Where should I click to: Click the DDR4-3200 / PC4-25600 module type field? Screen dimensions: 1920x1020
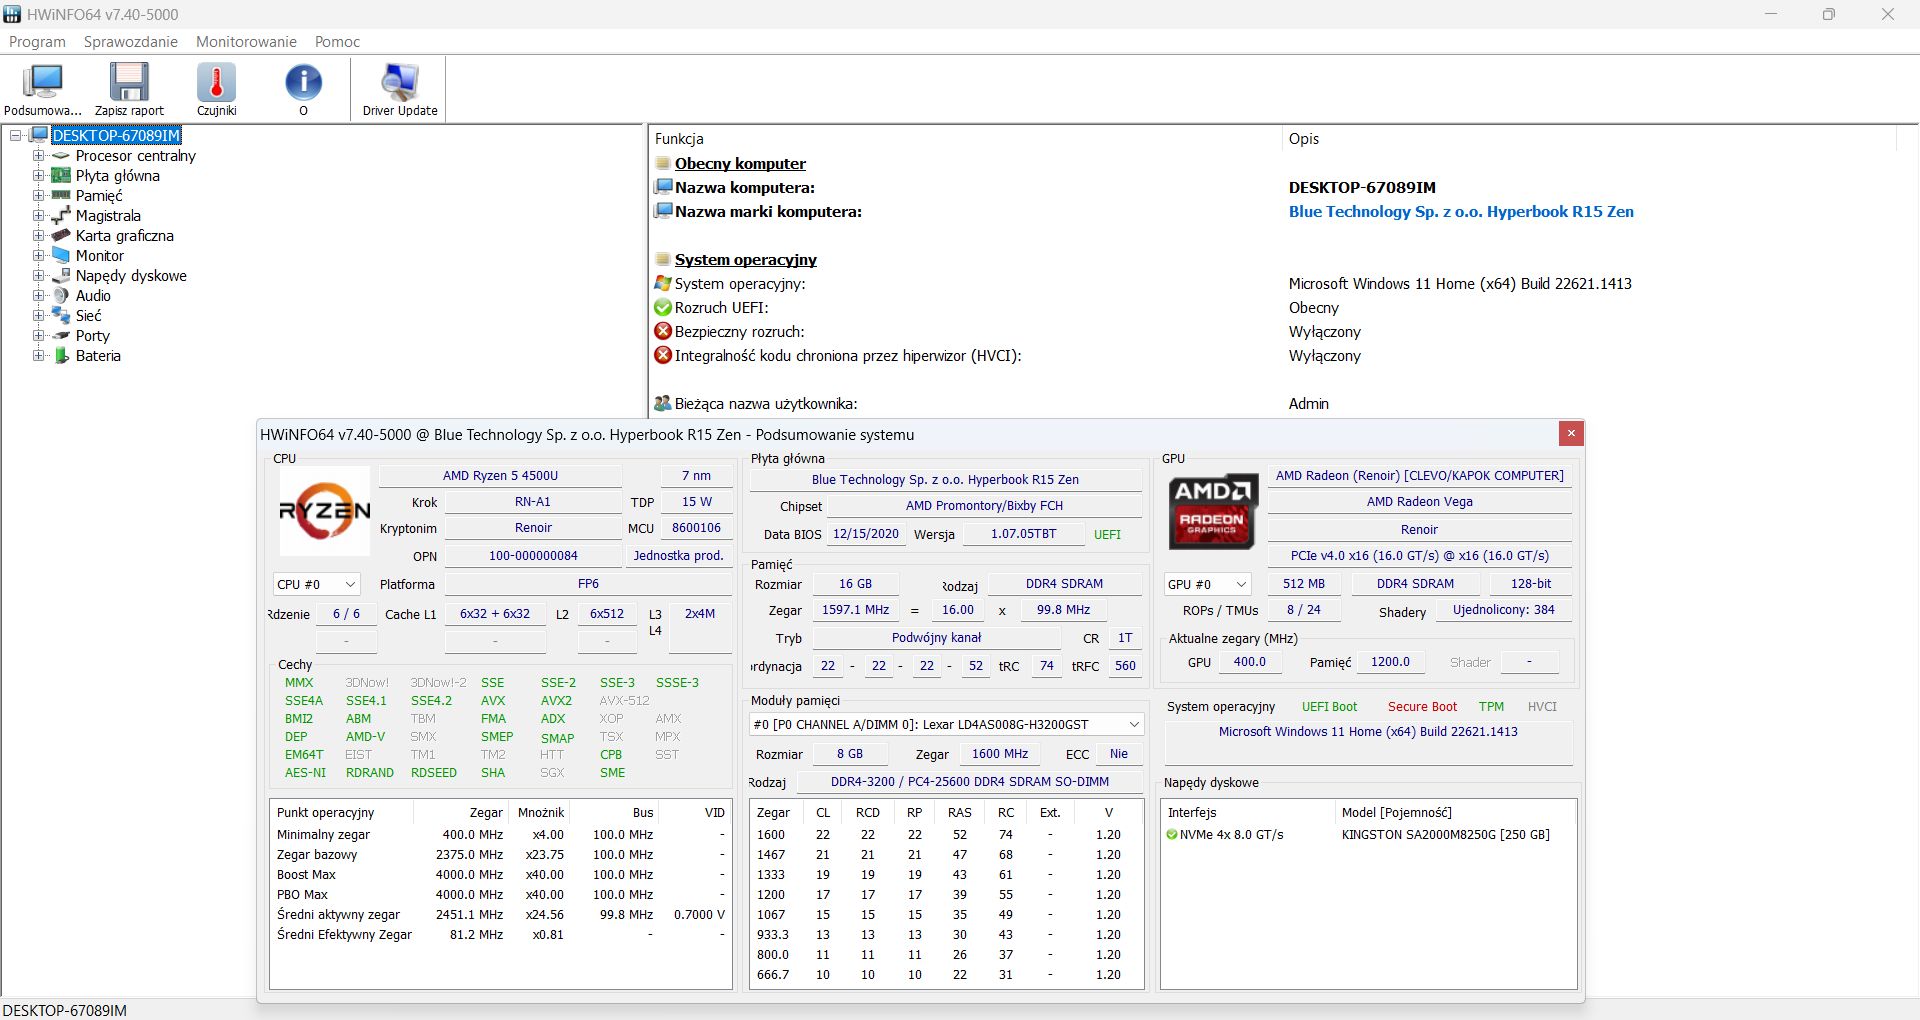click(969, 782)
